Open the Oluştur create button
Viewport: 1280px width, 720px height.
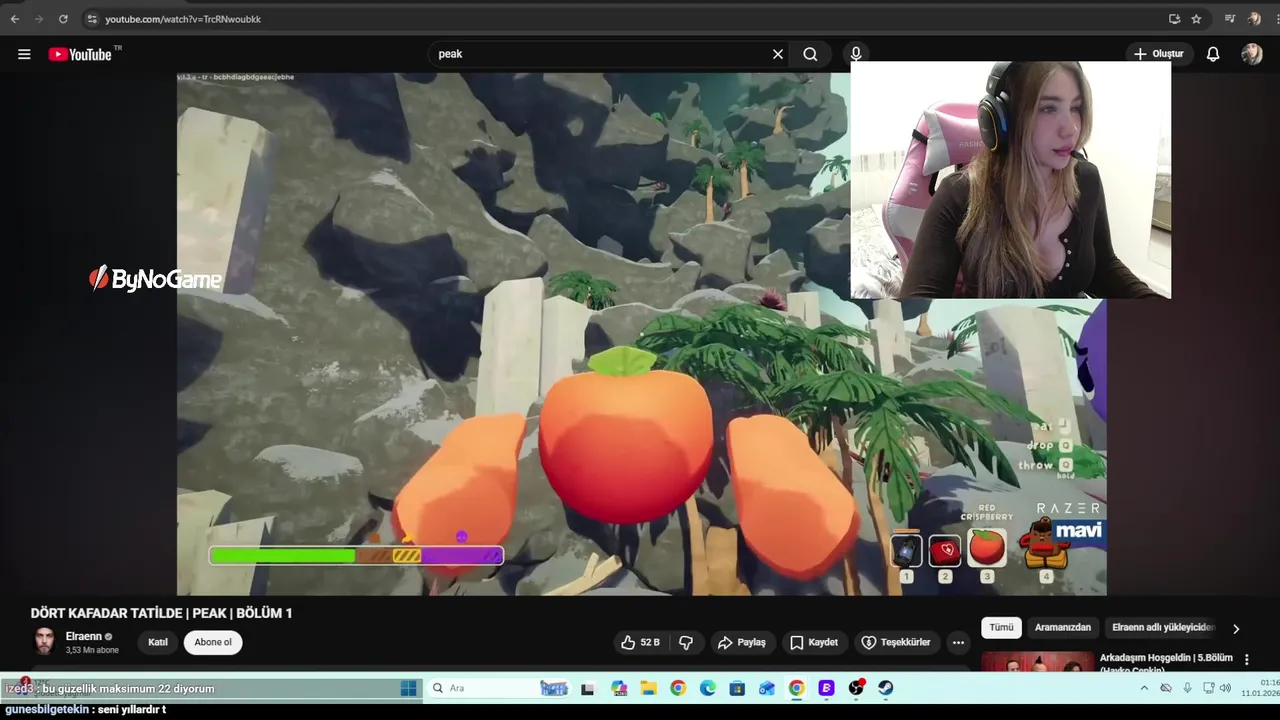click(x=1158, y=54)
